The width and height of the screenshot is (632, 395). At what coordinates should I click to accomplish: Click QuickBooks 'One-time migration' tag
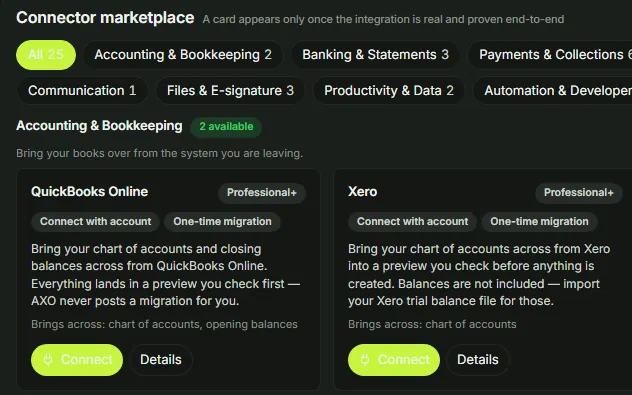click(x=222, y=222)
